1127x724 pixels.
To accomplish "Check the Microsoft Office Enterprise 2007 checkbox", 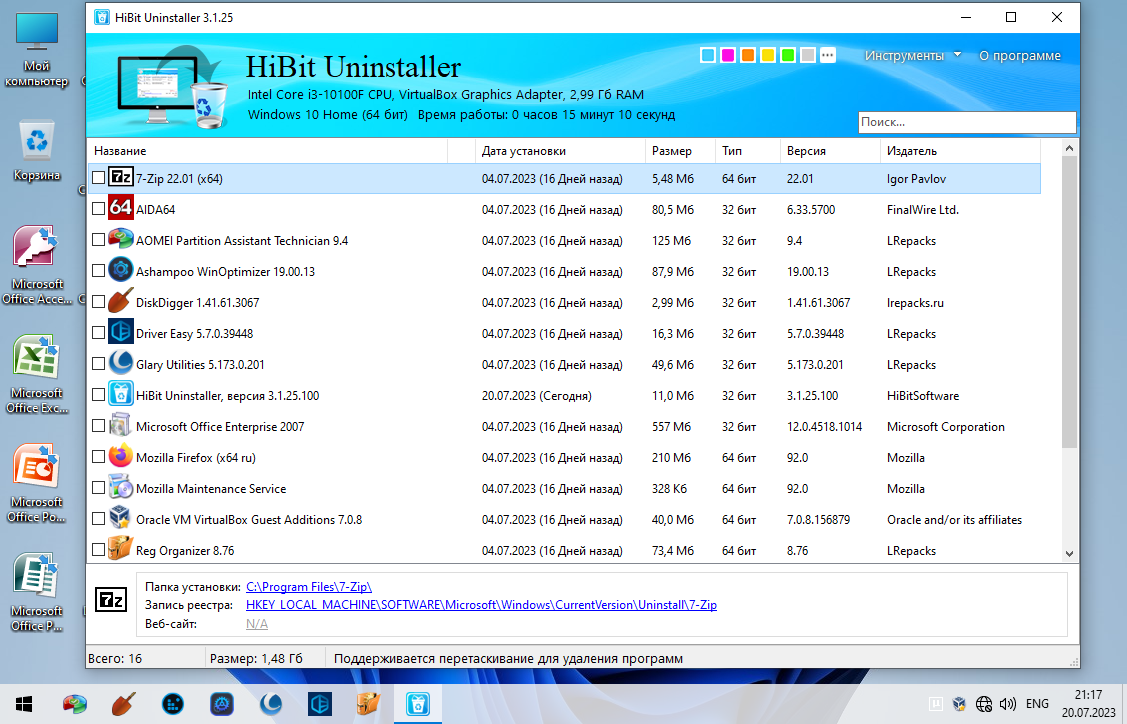I will coord(99,425).
